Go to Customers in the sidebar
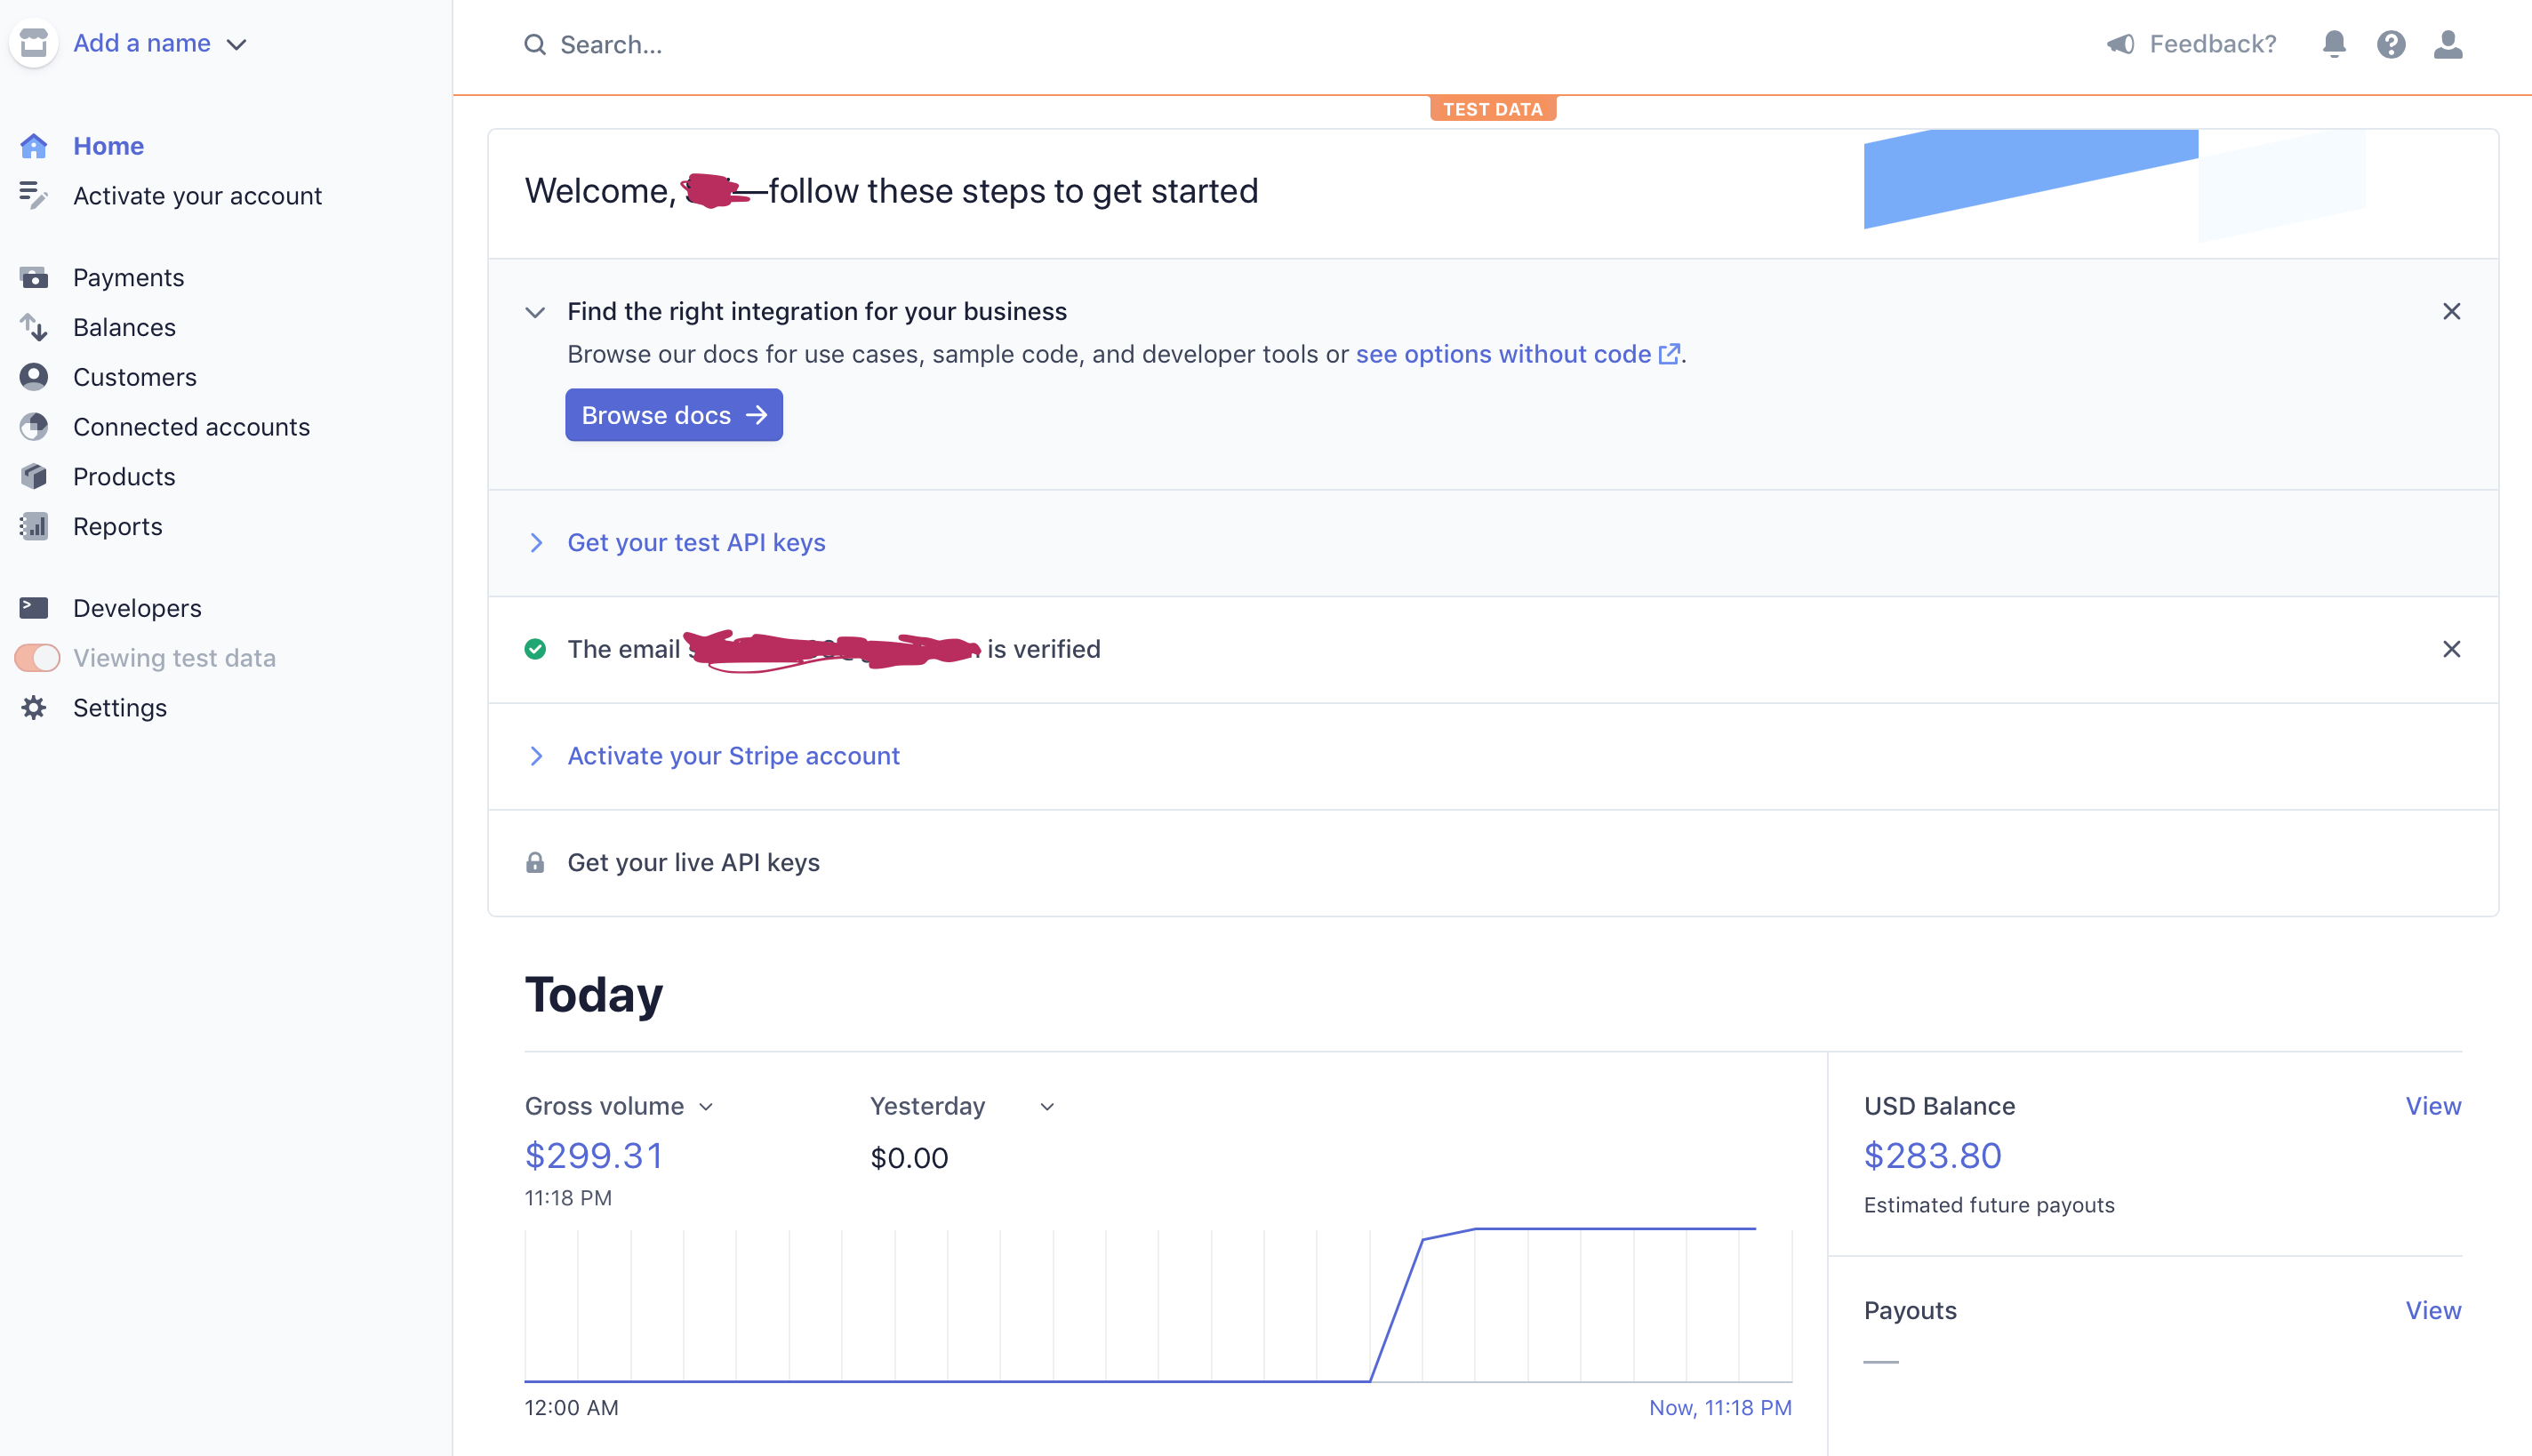Screen dimensions: 2532x1456 pyautogui.click(x=135, y=377)
